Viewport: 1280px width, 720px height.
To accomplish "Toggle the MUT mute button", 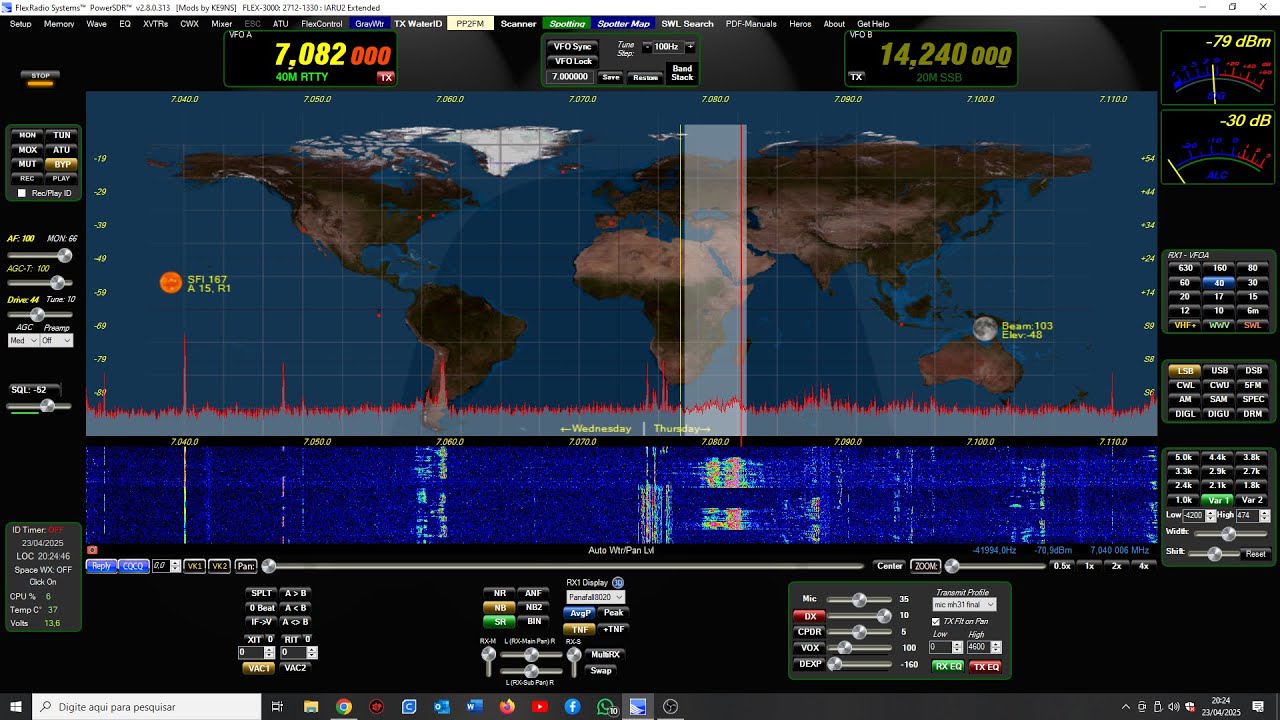I will click(28, 164).
